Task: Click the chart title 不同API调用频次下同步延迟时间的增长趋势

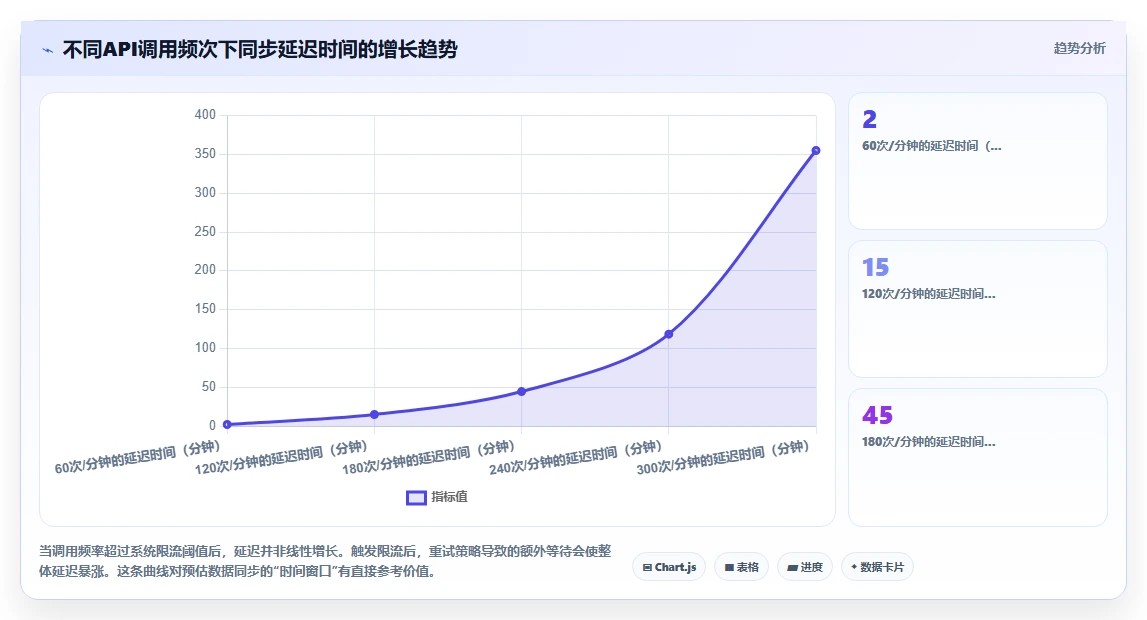Action: point(260,50)
